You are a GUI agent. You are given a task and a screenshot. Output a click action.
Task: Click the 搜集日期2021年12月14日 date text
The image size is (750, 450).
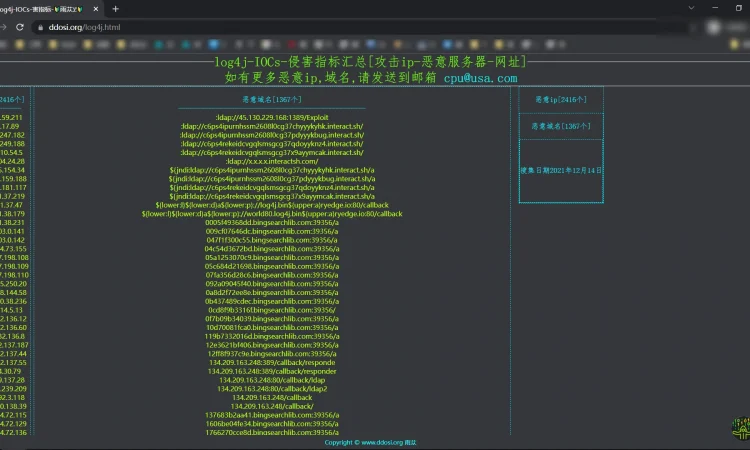(561, 170)
